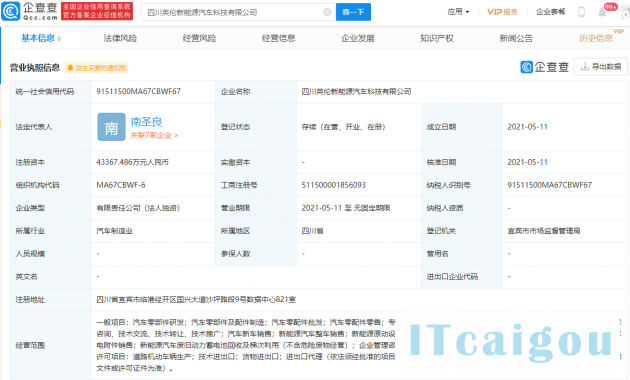Viewport: 630px width, 380px height.
Task: Switch to the 新闻公告 tab
Action: [x=516, y=38]
